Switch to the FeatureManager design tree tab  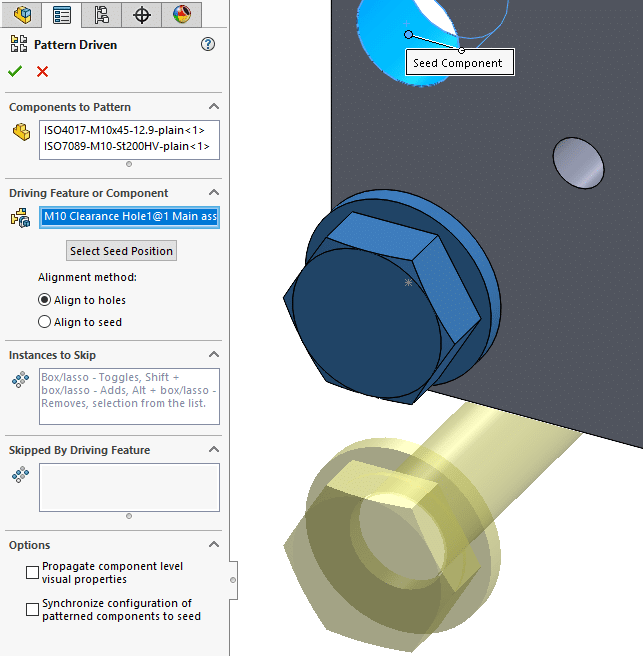(22, 14)
